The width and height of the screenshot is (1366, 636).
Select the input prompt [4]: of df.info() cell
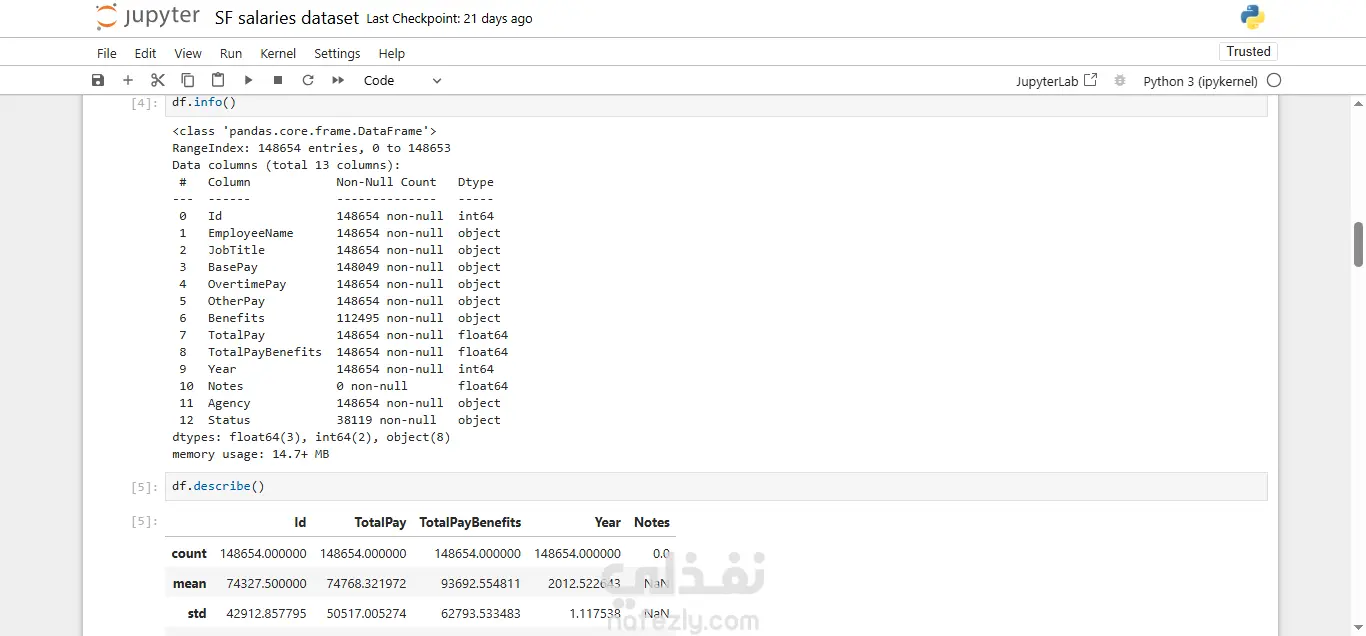click(144, 103)
